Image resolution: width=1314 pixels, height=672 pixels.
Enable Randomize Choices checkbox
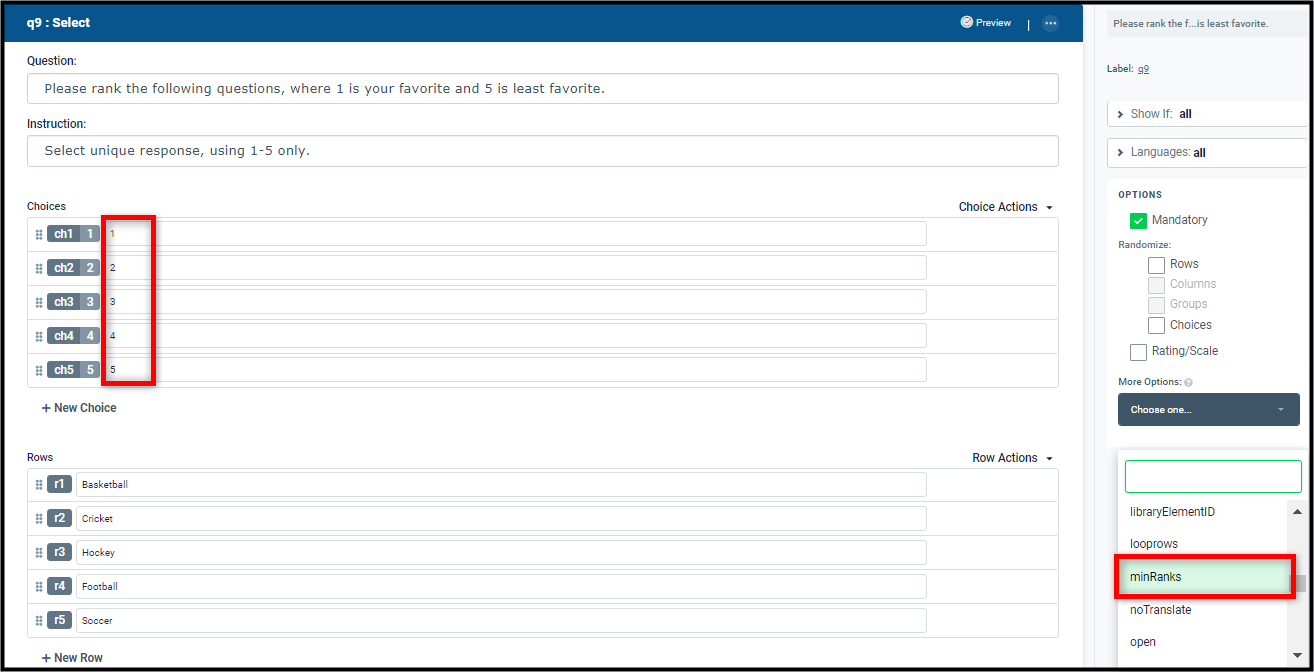click(1156, 325)
